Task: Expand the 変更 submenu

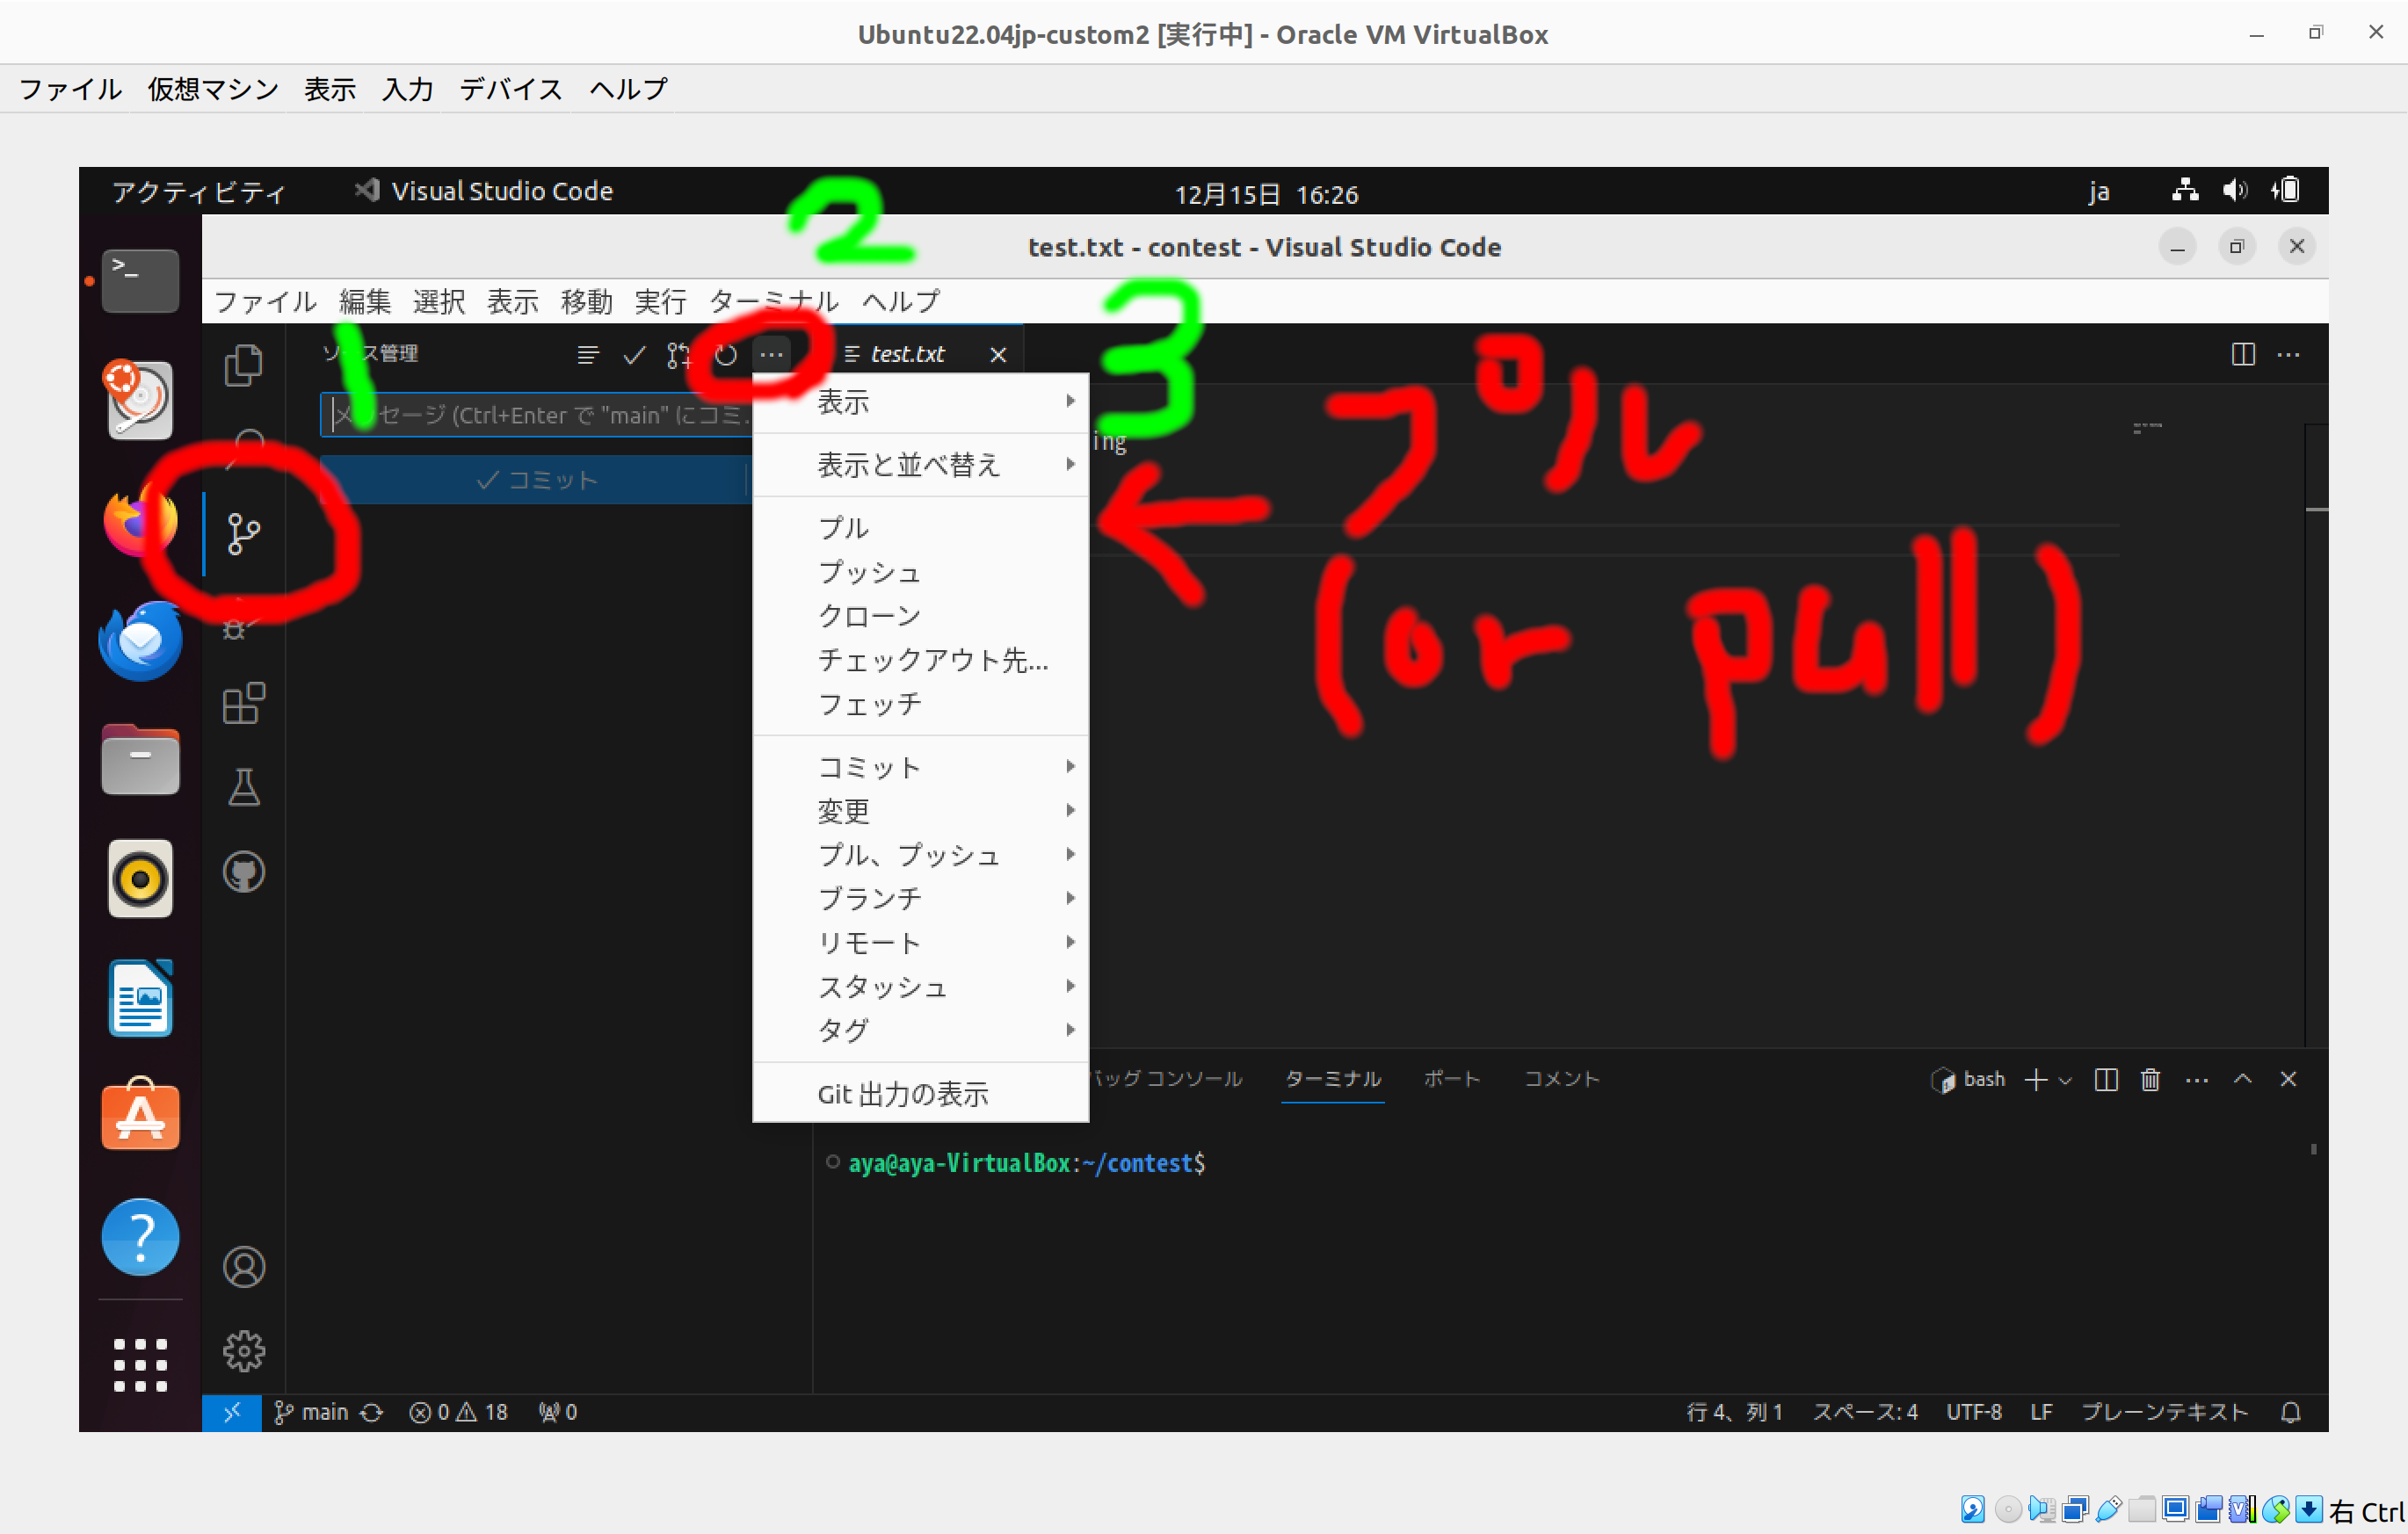Action: click(920, 811)
